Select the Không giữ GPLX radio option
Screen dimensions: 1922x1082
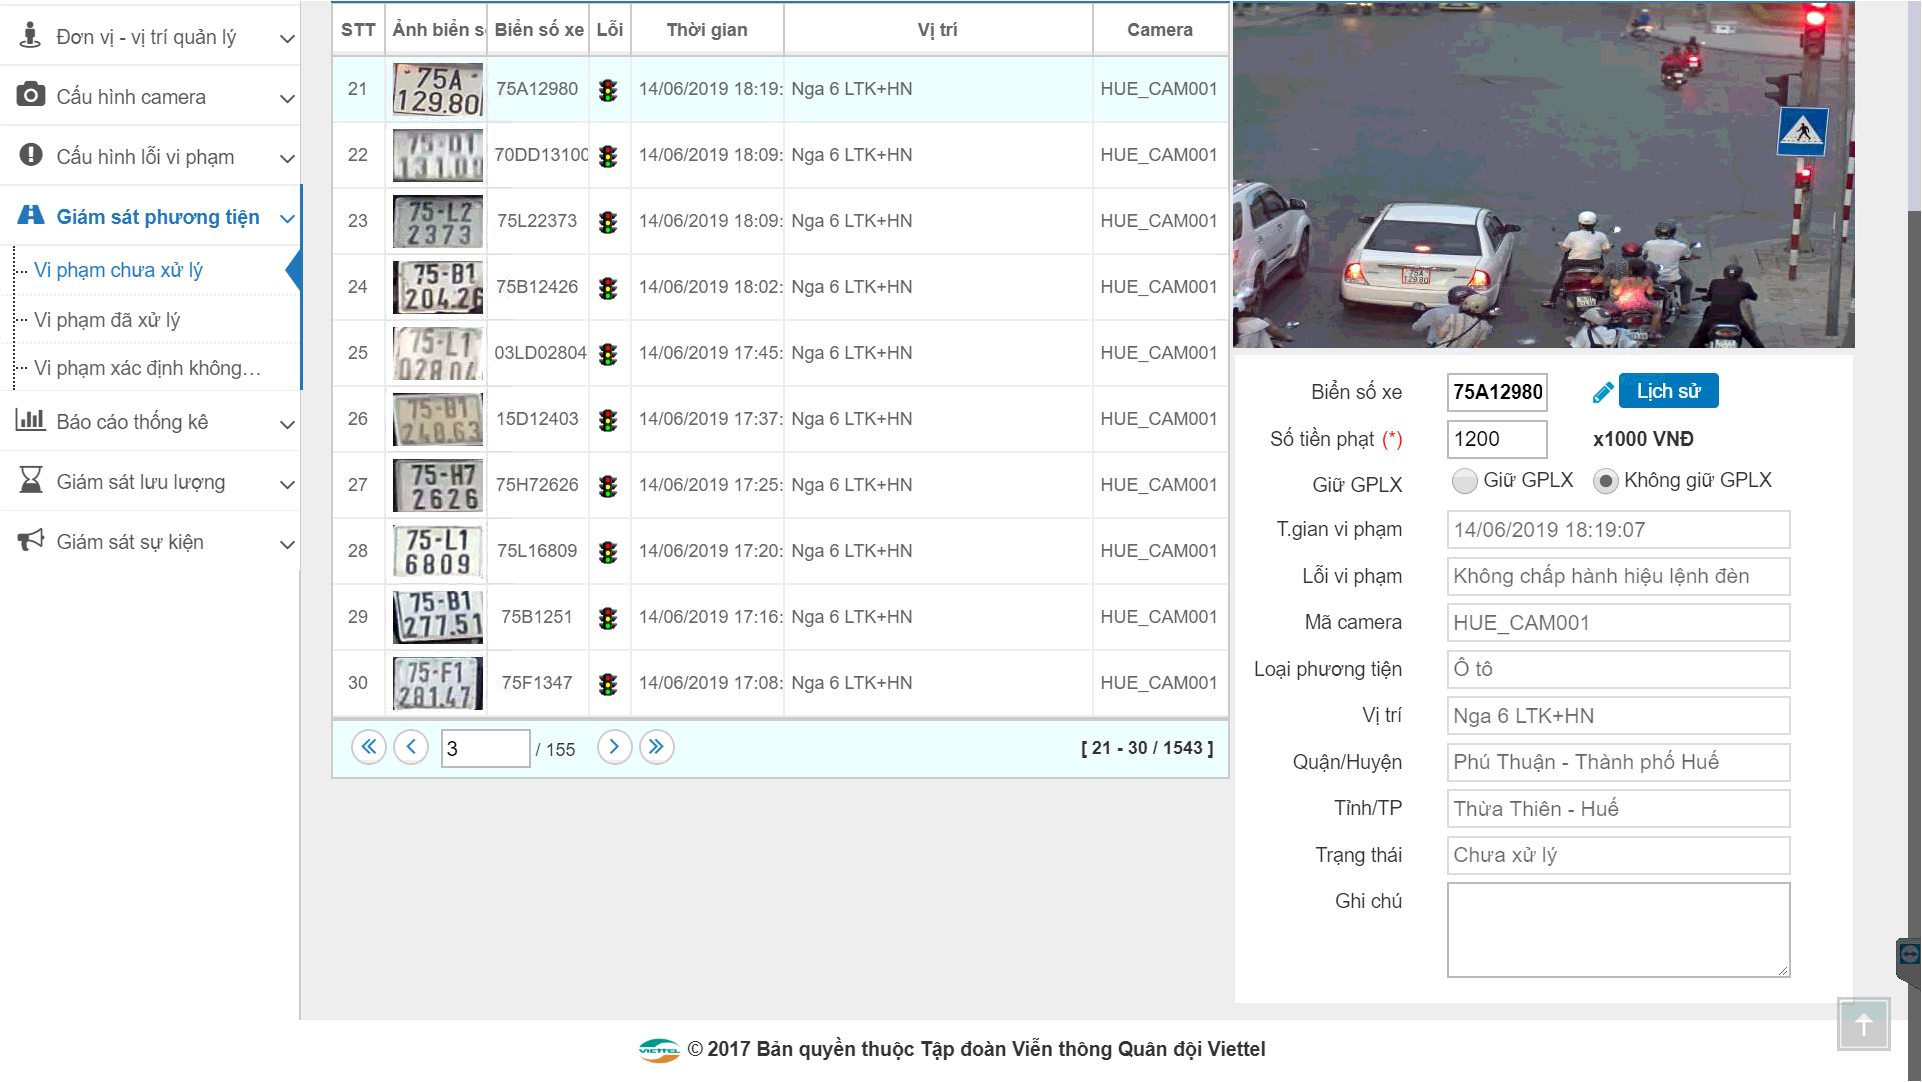pos(1605,482)
